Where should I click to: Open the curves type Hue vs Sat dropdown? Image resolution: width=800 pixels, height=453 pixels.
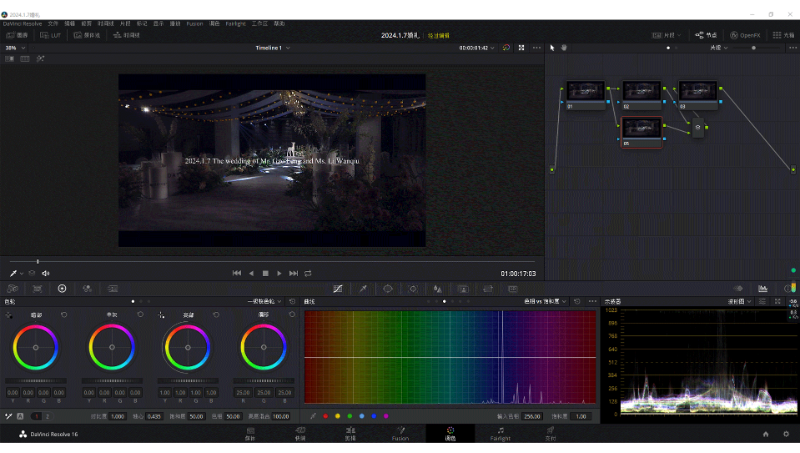pos(545,301)
